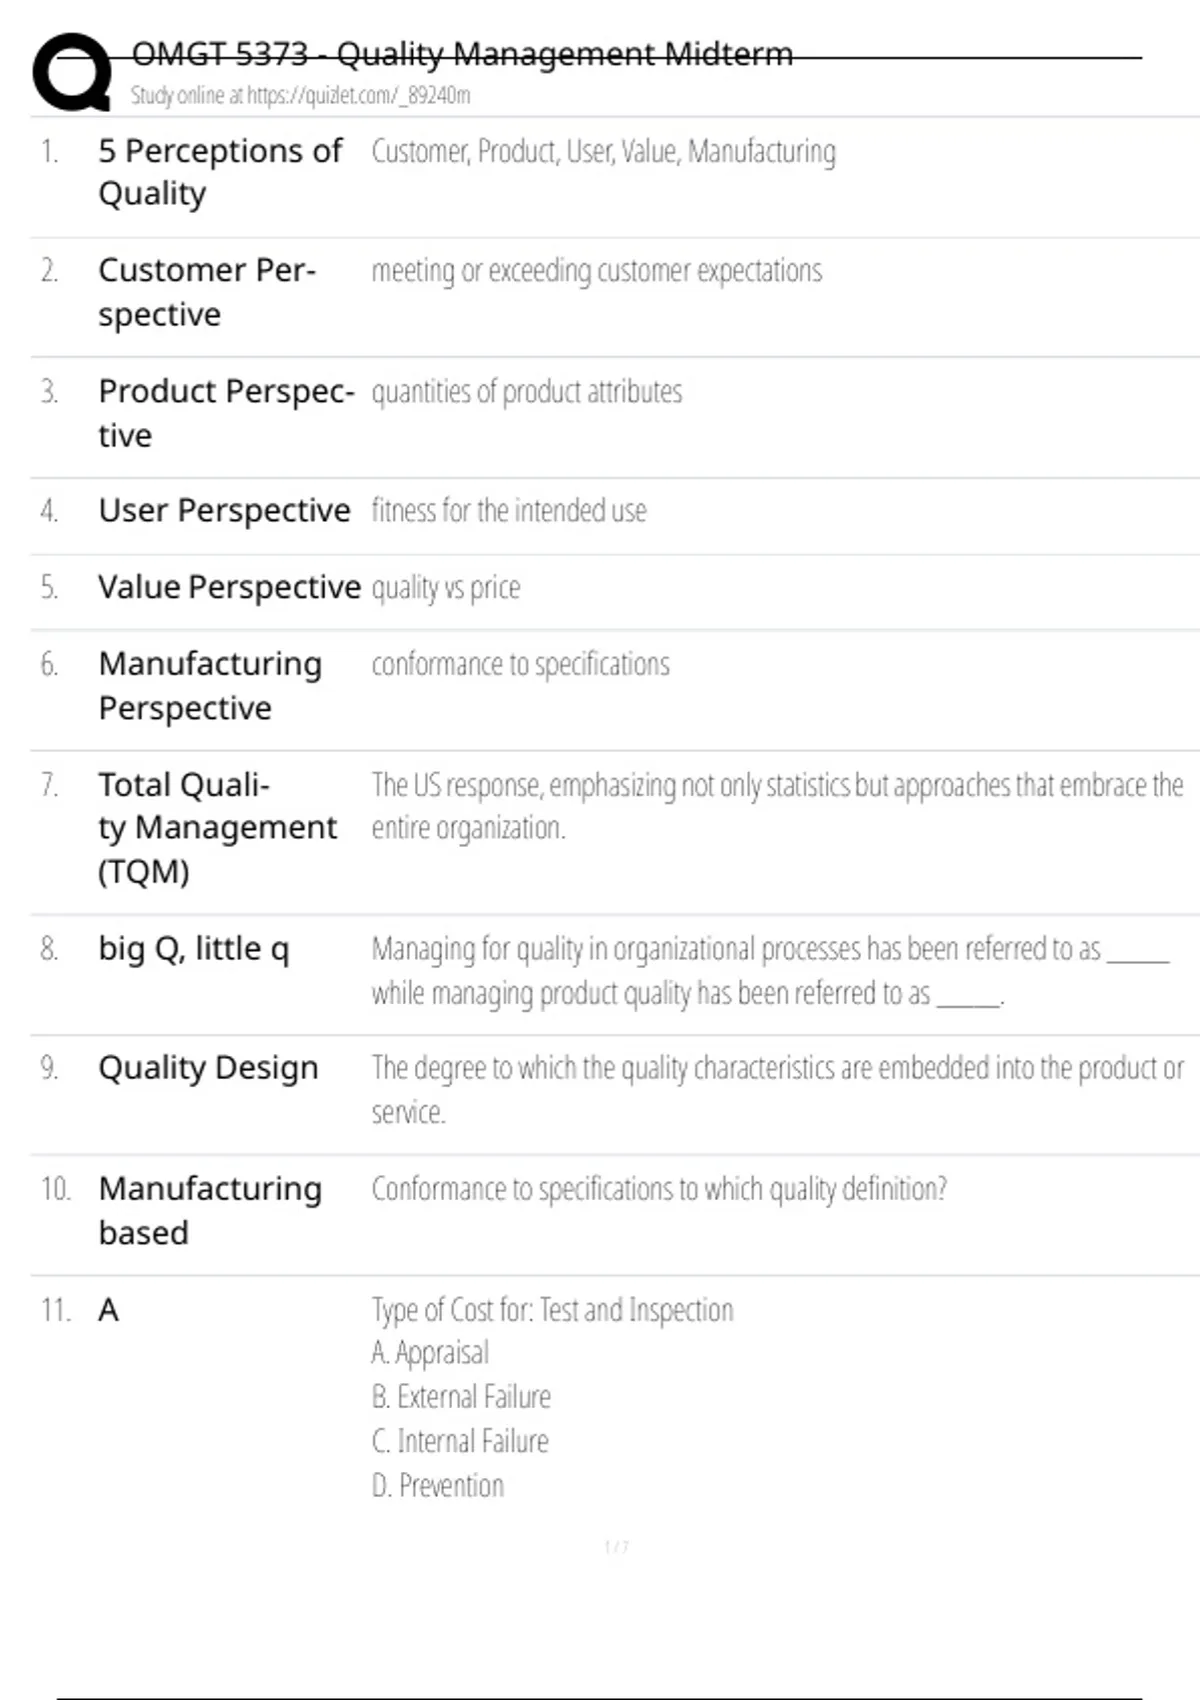Click the 'conformance to specifications' definition text

click(x=521, y=664)
